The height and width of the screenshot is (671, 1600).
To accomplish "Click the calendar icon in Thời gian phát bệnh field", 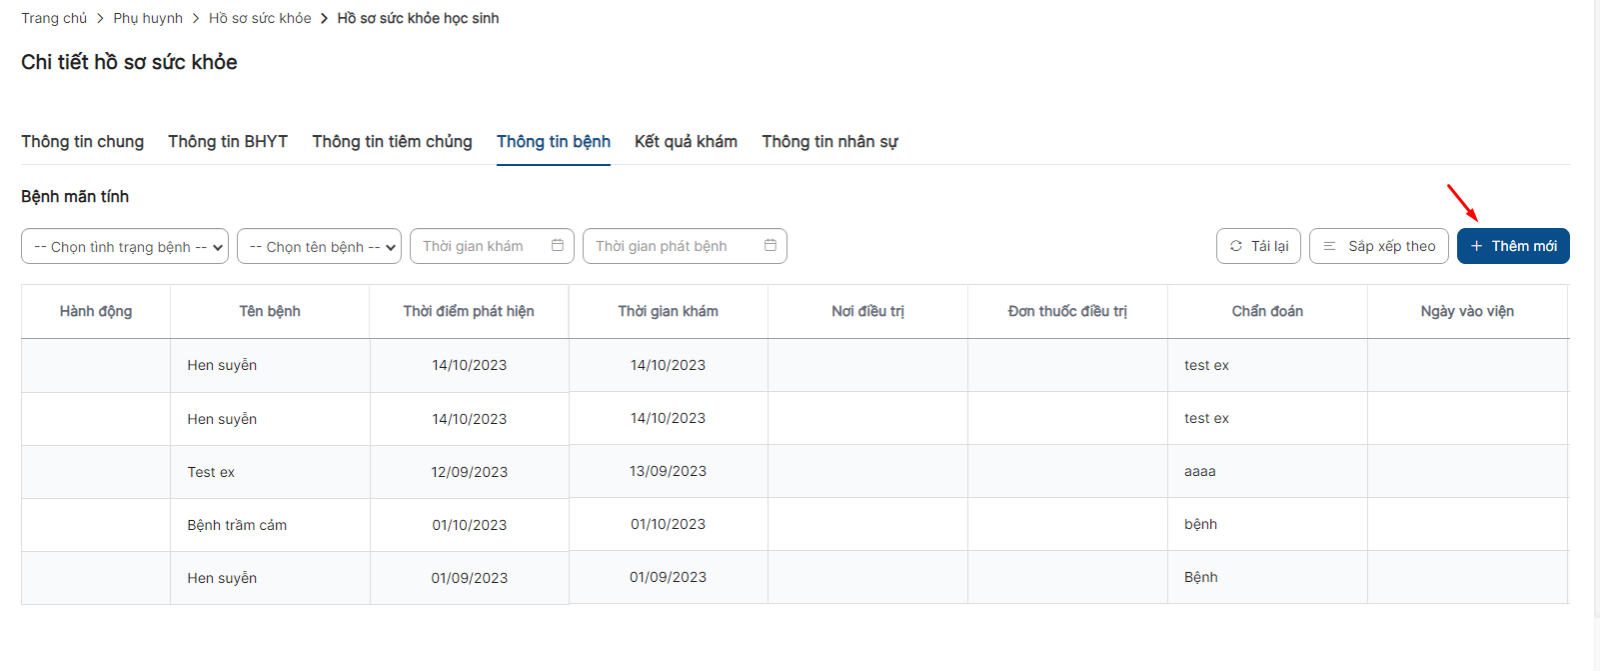I will tap(770, 246).
